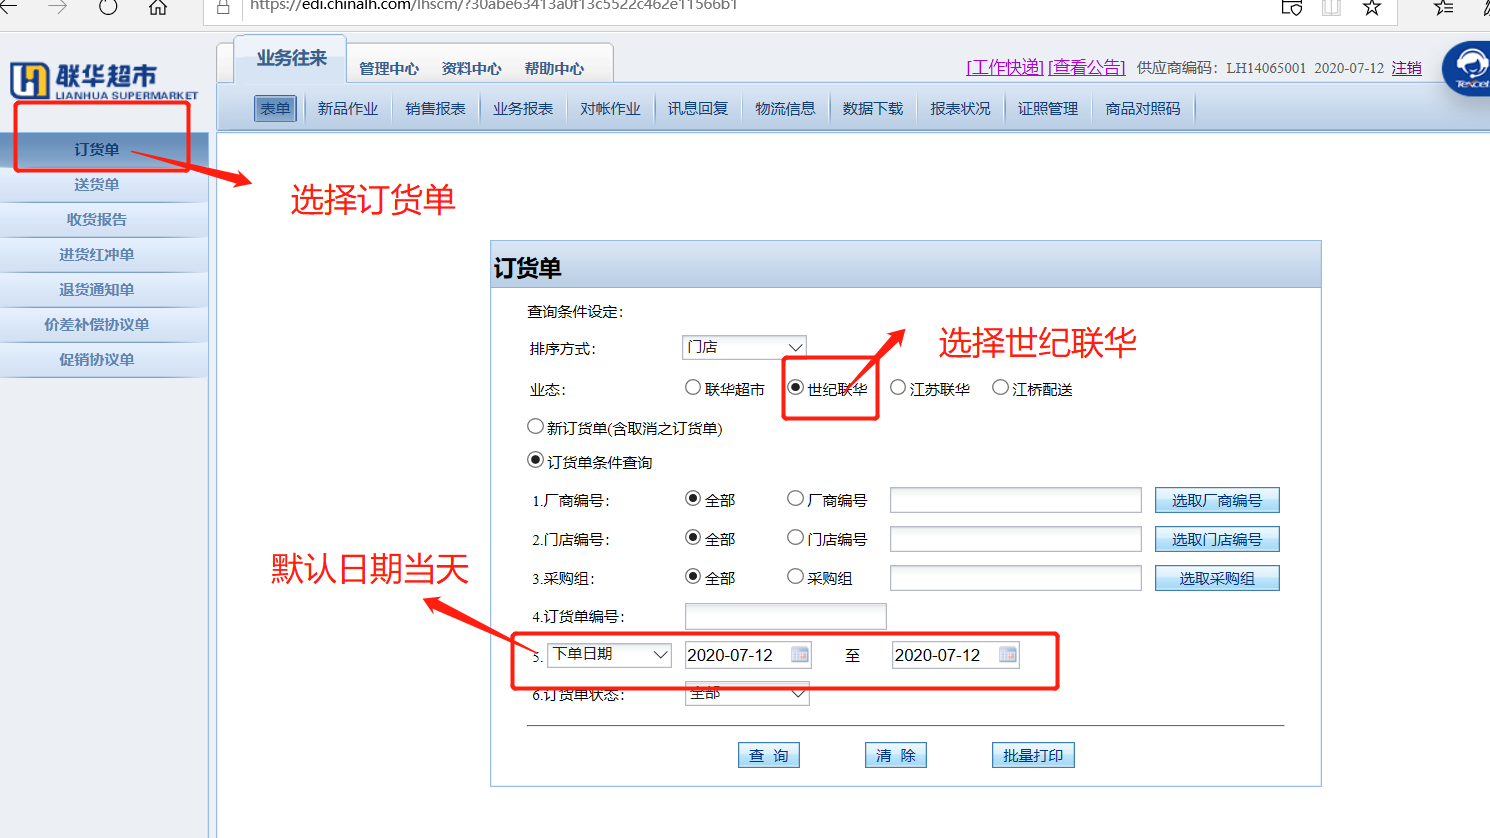
Task: Click 批量打印 button
Action: click(1033, 755)
